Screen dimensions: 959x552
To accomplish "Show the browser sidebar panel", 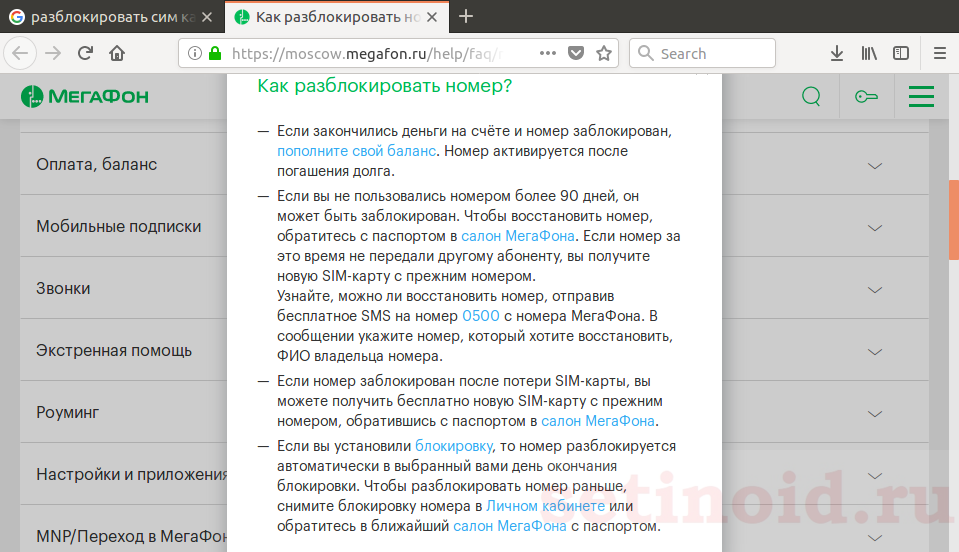I will coord(901,54).
